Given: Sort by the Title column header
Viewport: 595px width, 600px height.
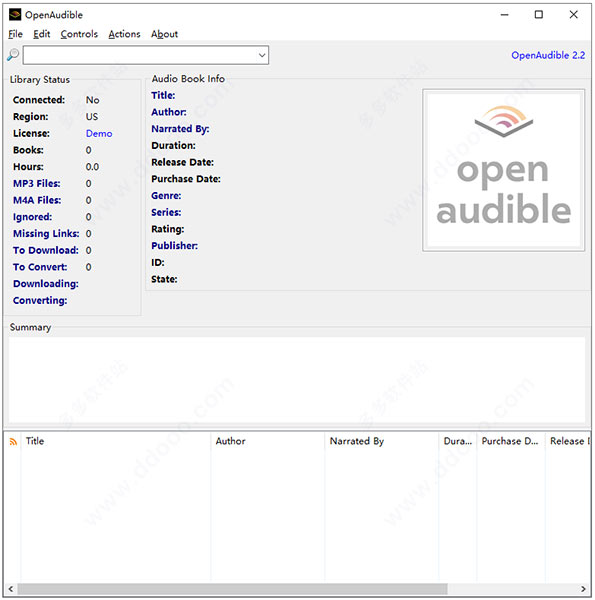Looking at the screenshot, I should point(116,441).
